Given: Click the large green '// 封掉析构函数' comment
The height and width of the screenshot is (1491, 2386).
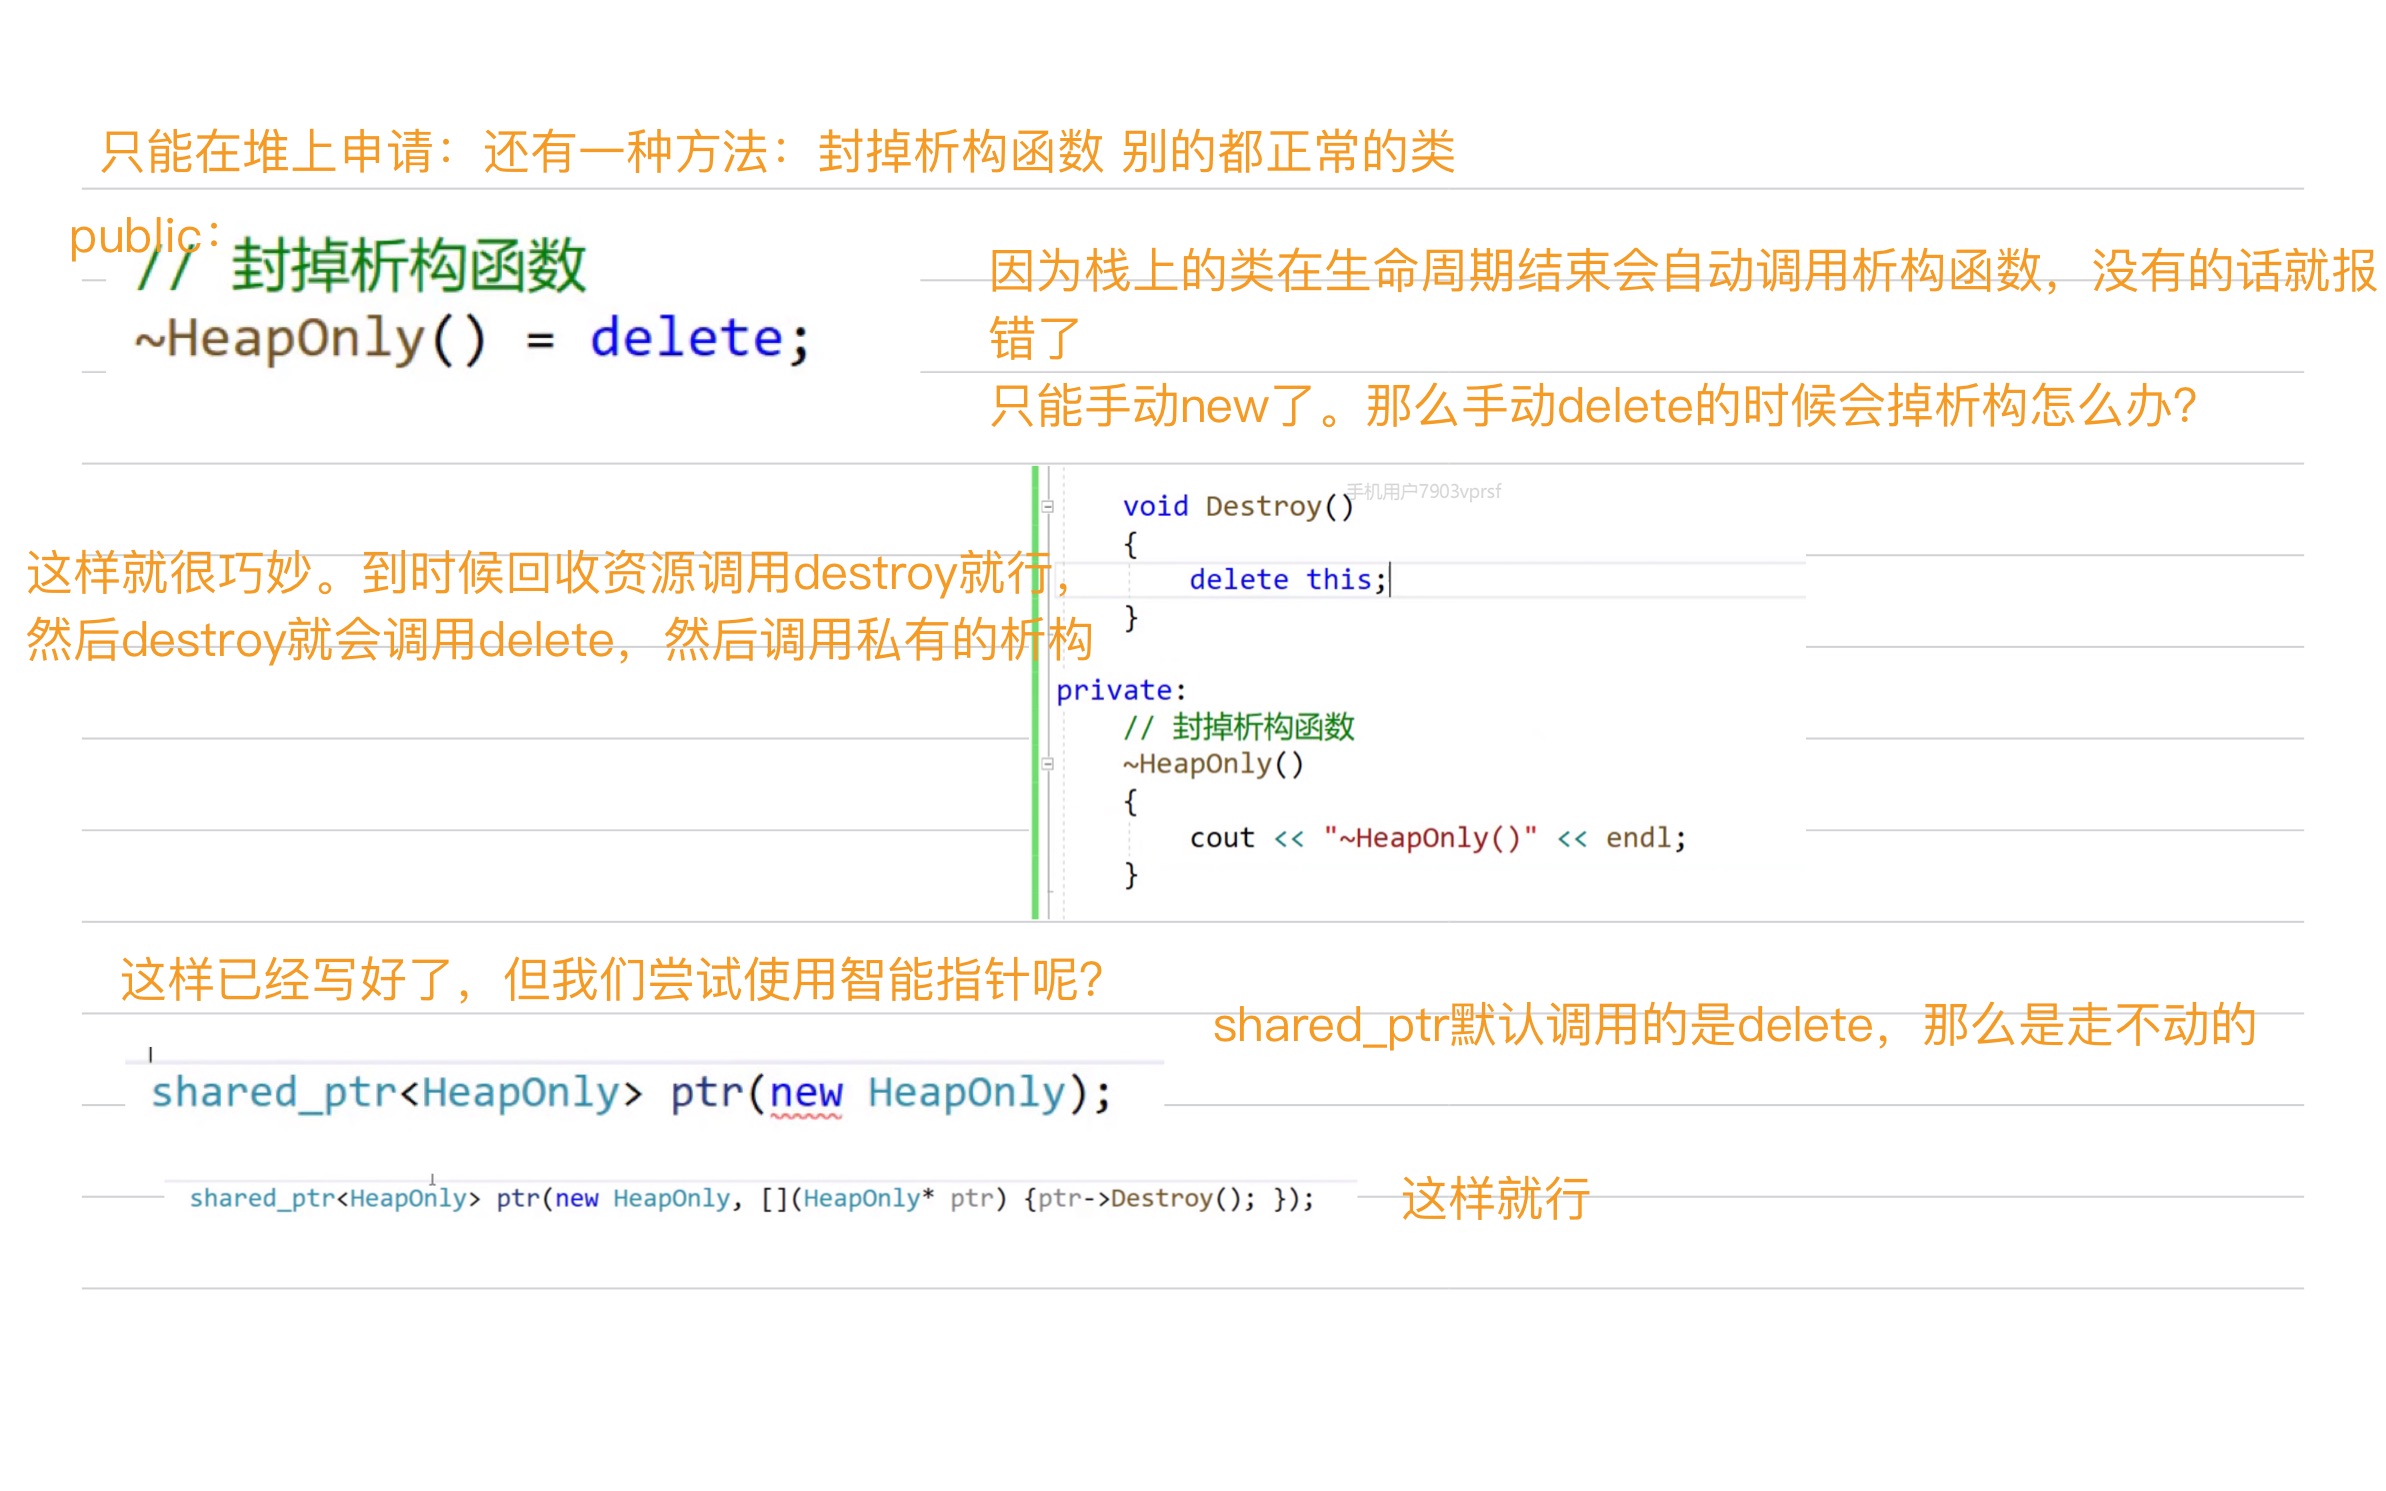Looking at the screenshot, I should pyautogui.click(x=360, y=266).
